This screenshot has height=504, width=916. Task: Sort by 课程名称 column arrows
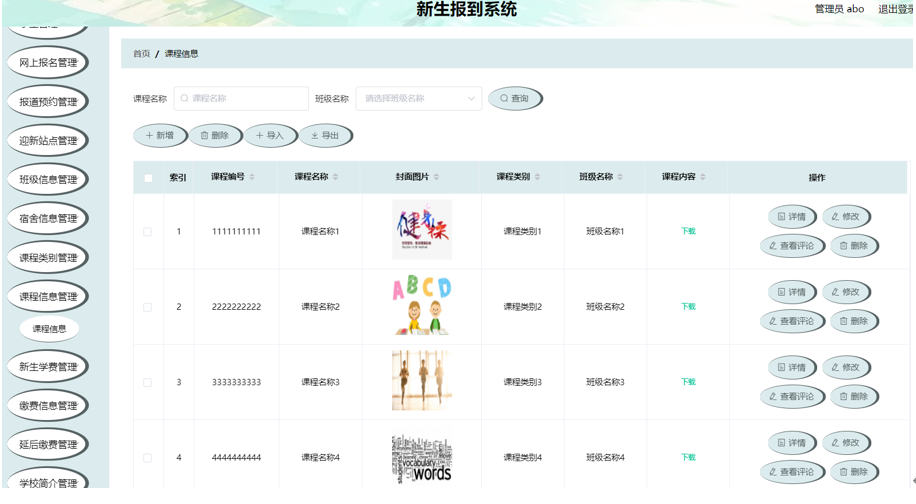(x=335, y=177)
